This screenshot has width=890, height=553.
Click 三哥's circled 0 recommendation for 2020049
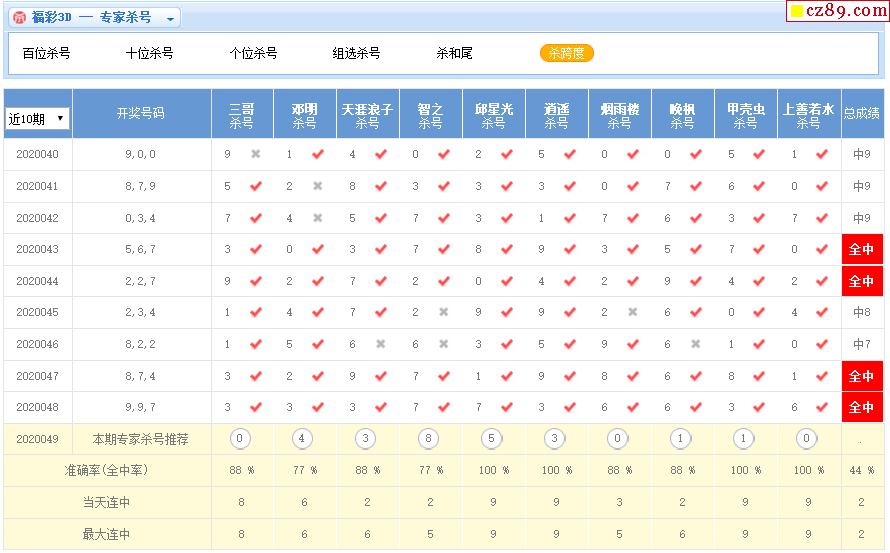click(x=241, y=438)
